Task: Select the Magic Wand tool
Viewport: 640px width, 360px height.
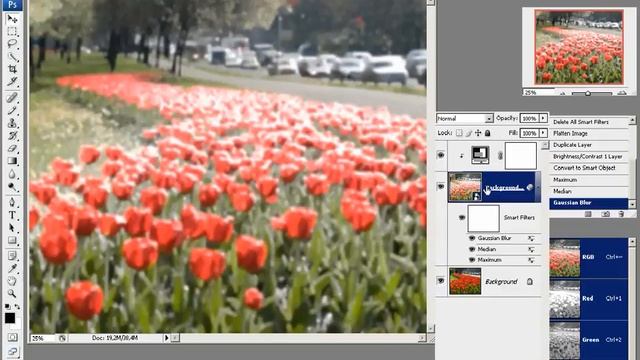Action: (x=12, y=56)
